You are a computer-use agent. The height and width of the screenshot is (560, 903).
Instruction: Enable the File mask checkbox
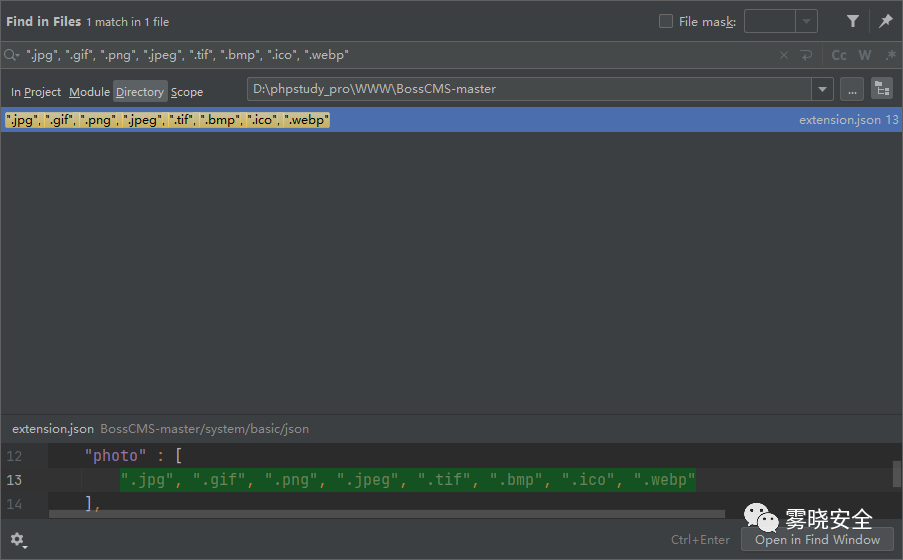(x=666, y=21)
